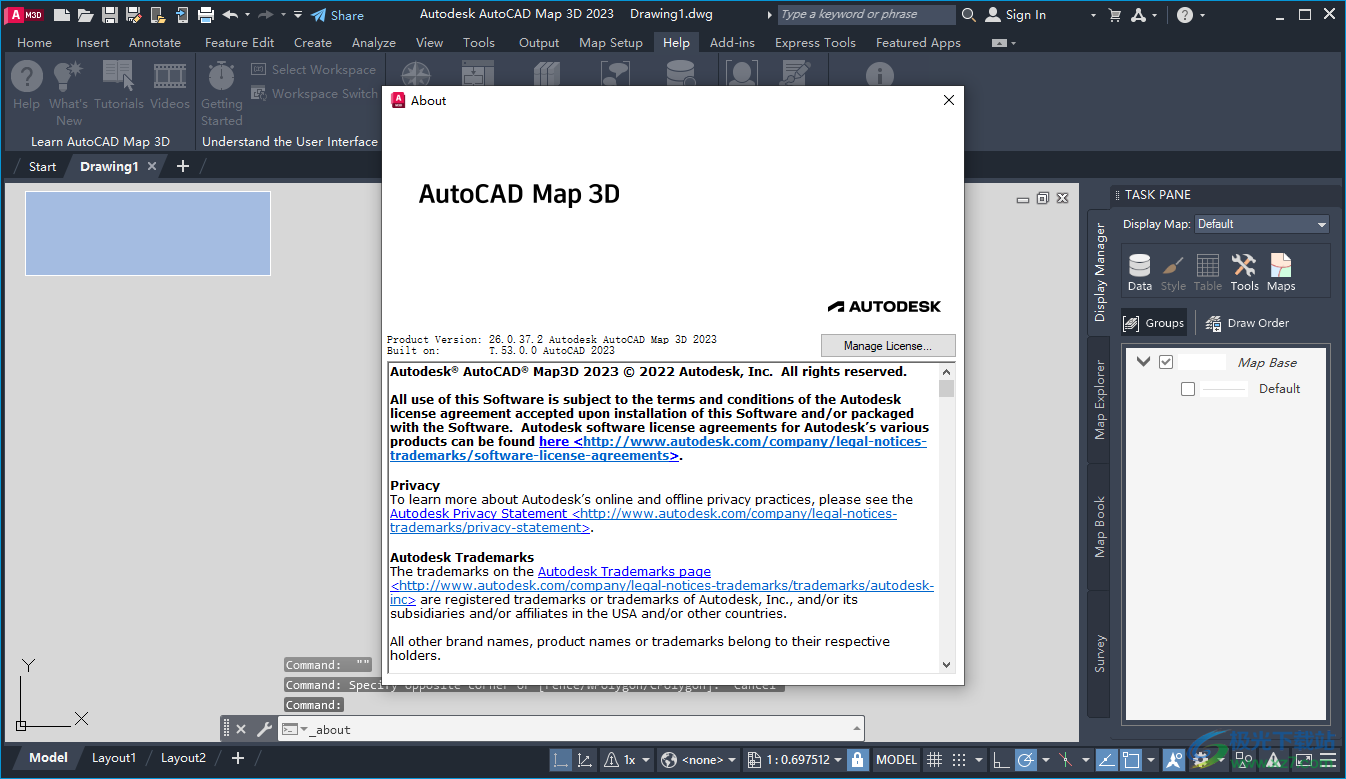Click the Manage License button
This screenshot has width=1346, height=779.
887,345
